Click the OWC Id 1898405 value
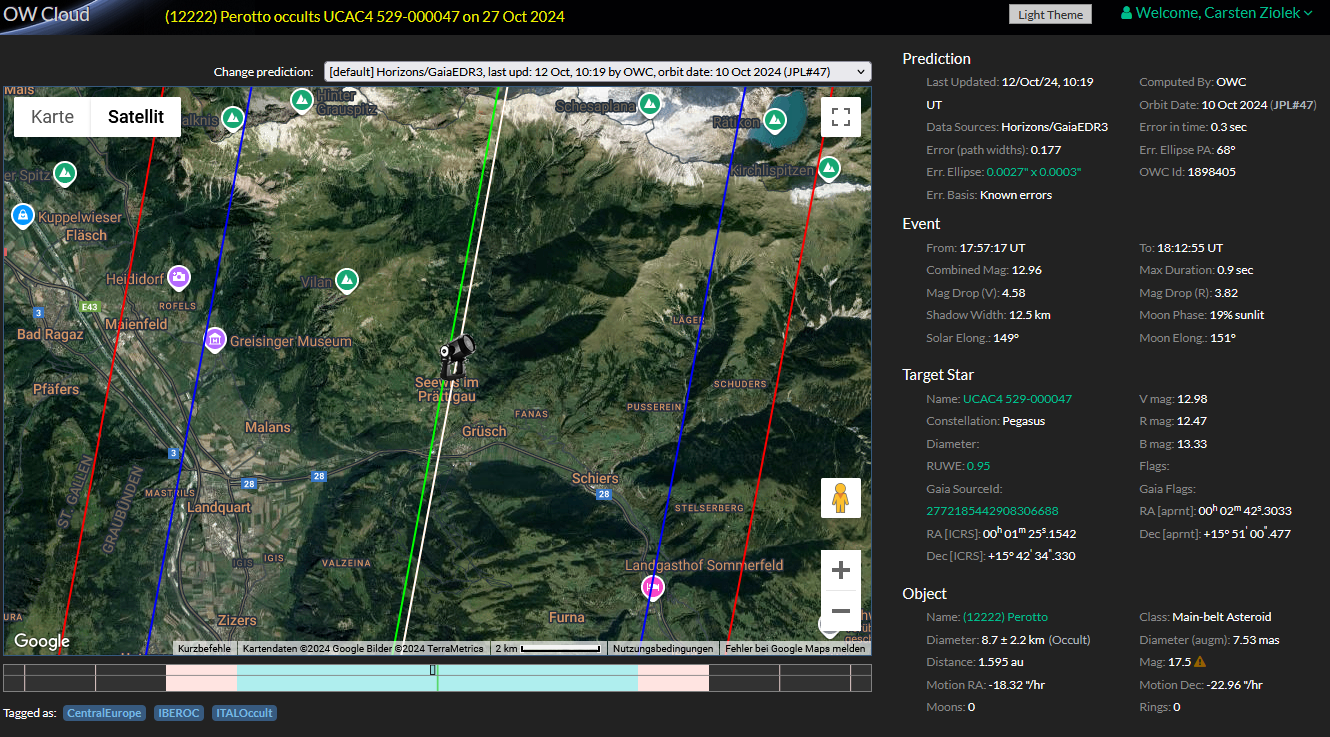This screenshot has width=1330, height=737. (1211, 172)
